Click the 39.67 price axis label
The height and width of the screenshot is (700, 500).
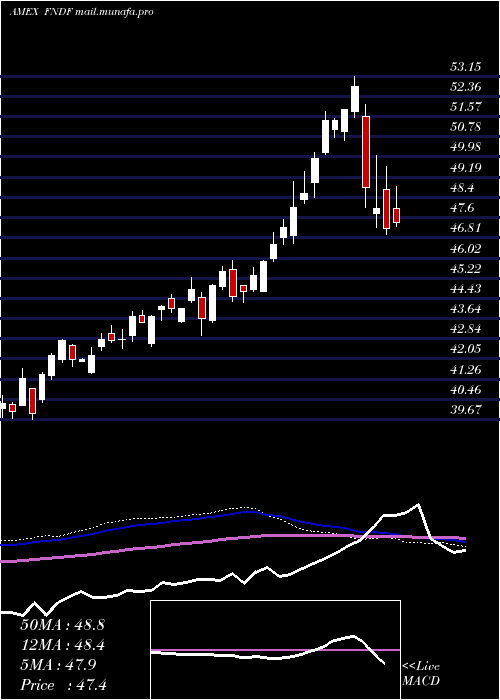[x=465, y=410]
